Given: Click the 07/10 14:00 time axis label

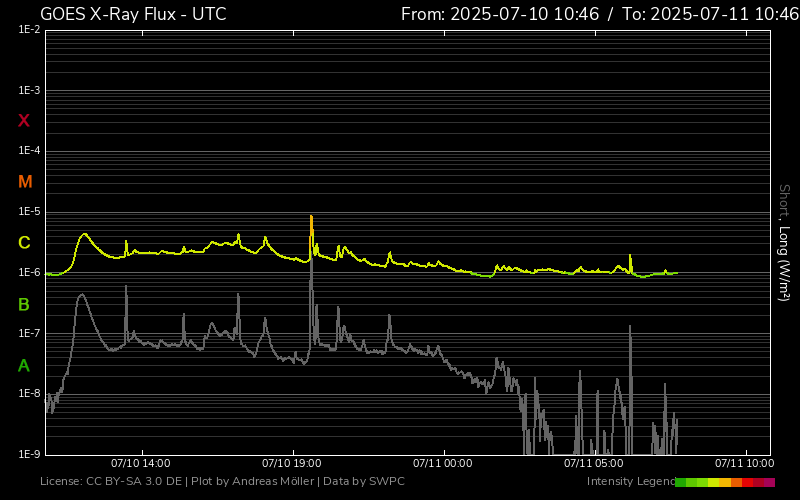Looking at the screenshot, I should pyautogui.click(x=140, y=464).
